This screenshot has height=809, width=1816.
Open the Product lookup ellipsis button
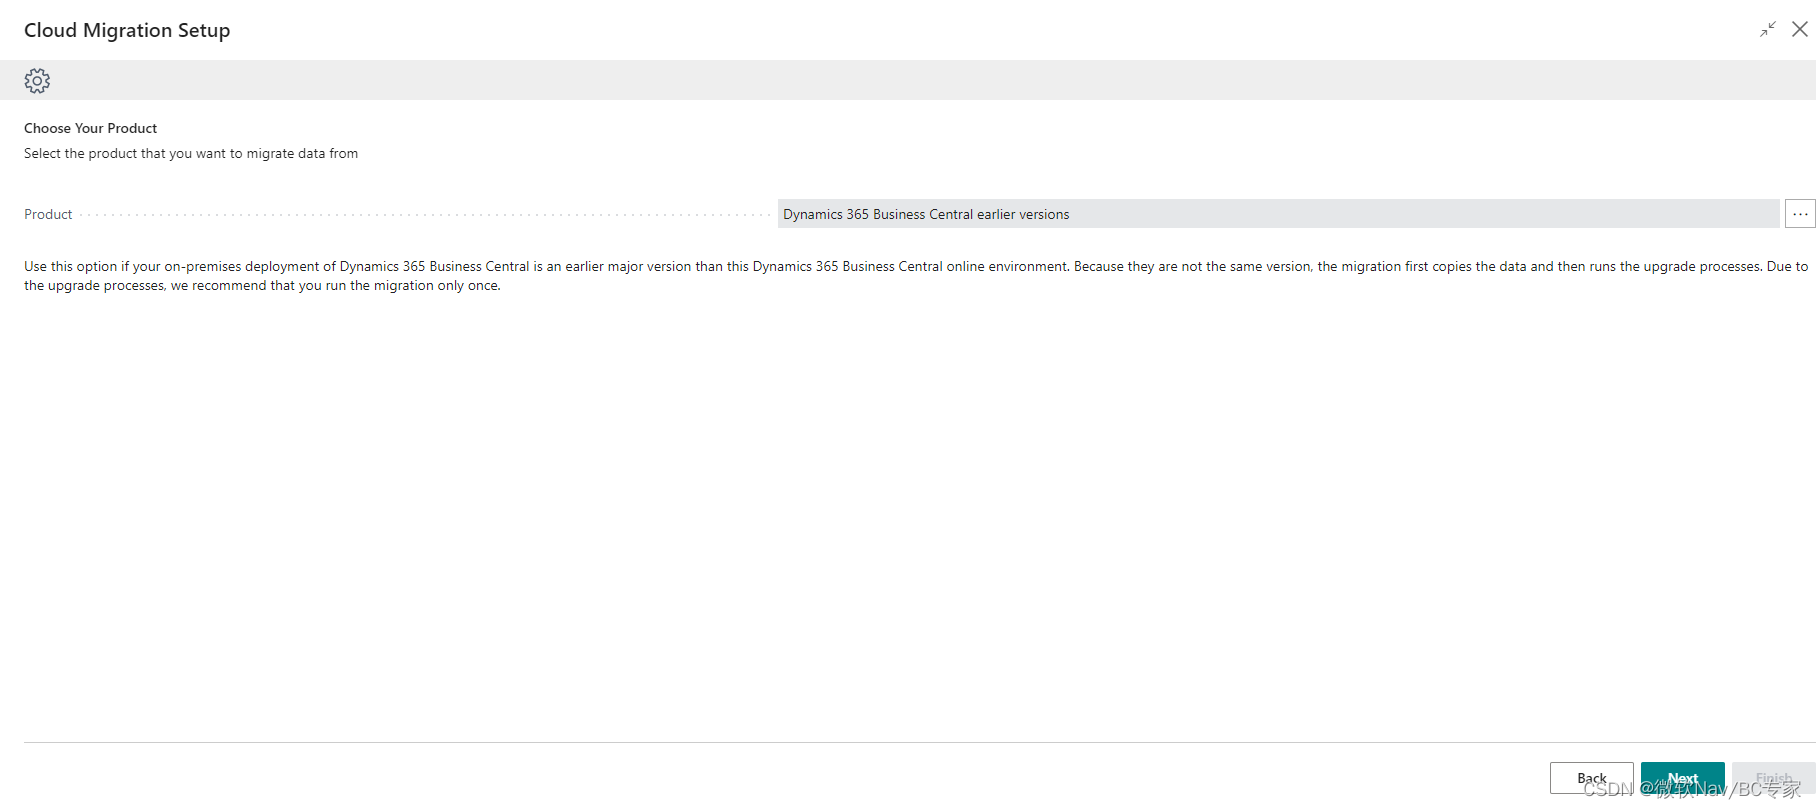click(1800, 214)
